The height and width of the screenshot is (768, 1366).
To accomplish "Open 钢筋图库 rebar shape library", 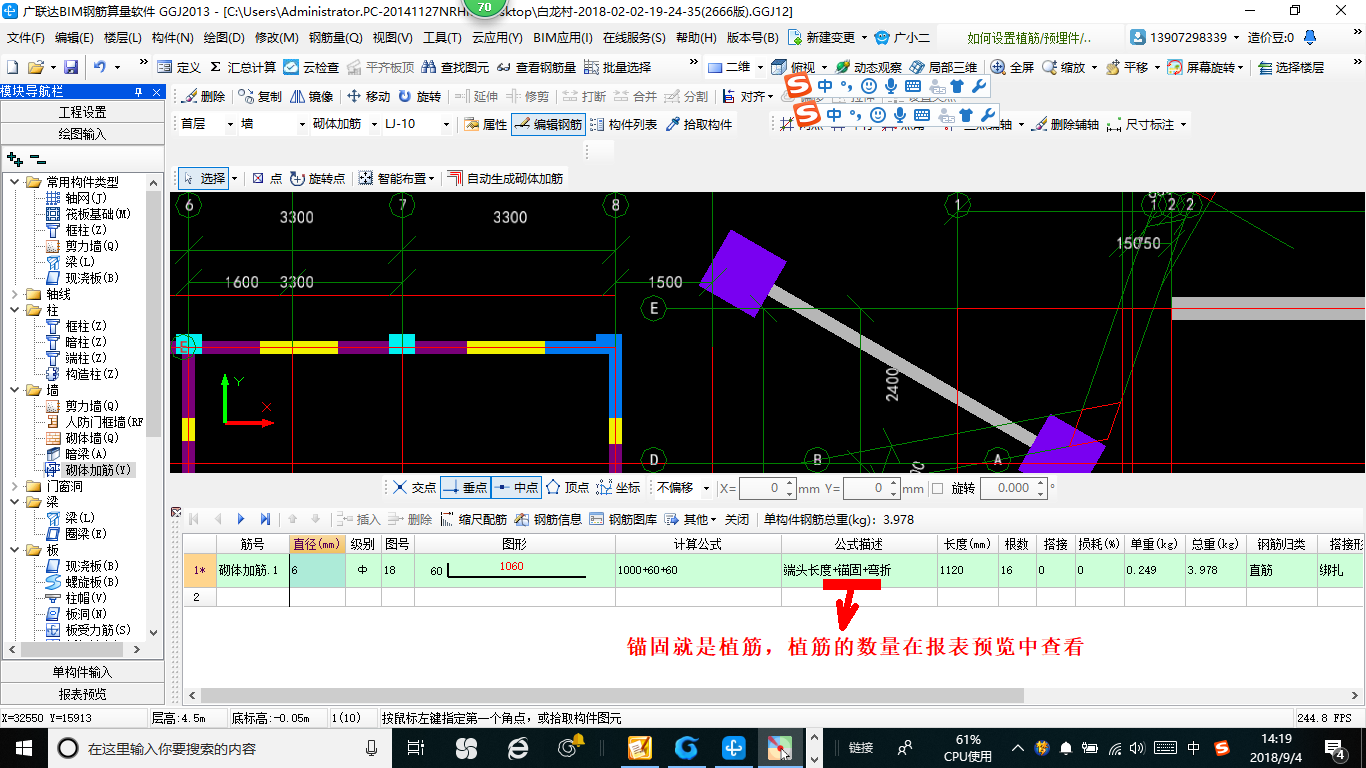I will (624, 519).
